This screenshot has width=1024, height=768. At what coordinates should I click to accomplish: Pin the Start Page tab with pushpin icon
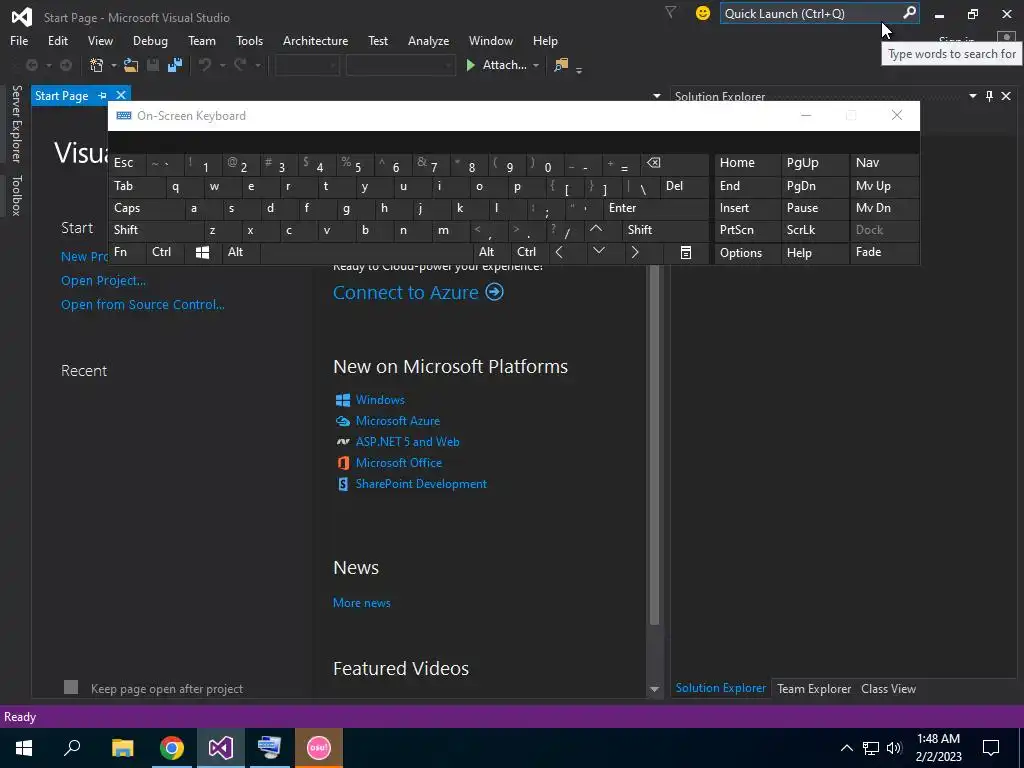[103, 96]
